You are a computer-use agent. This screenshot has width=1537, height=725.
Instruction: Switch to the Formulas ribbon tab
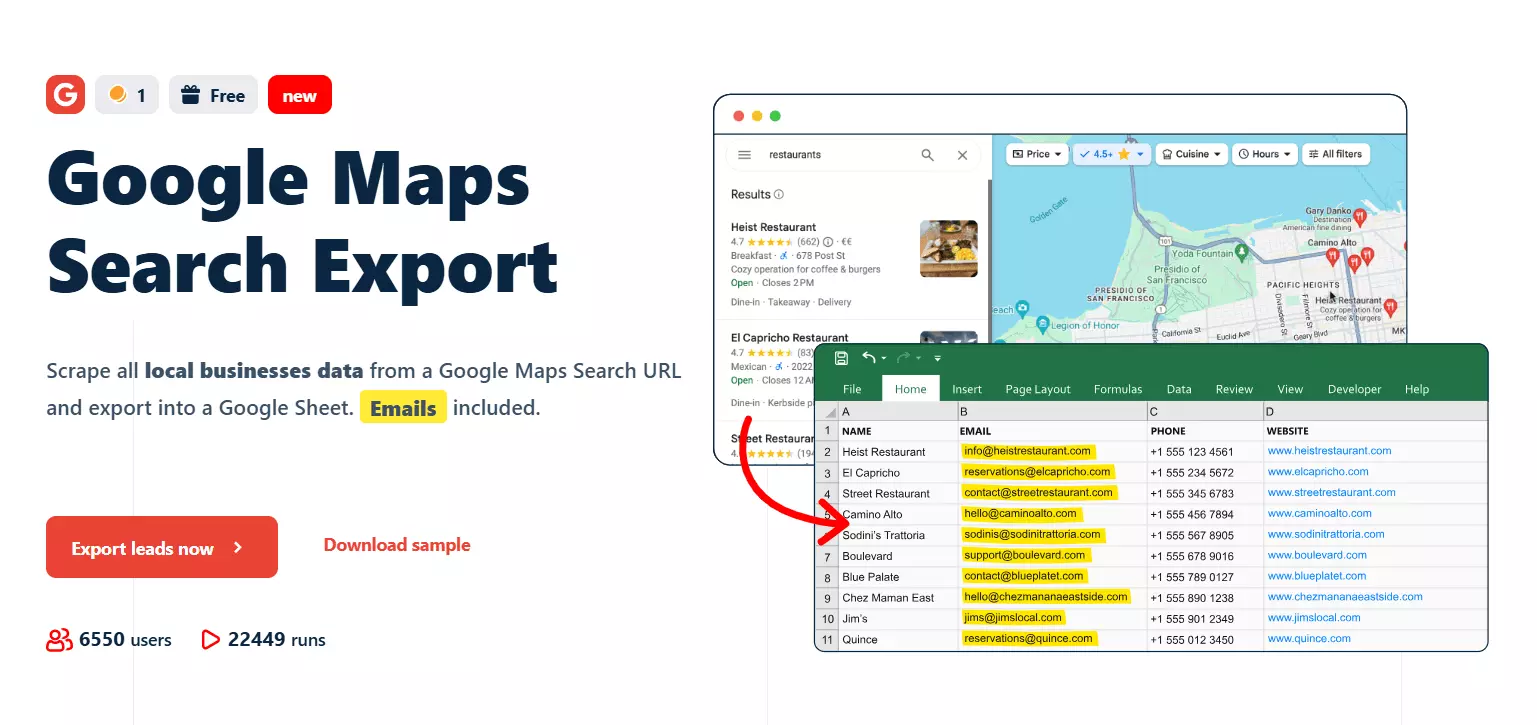1118,389
